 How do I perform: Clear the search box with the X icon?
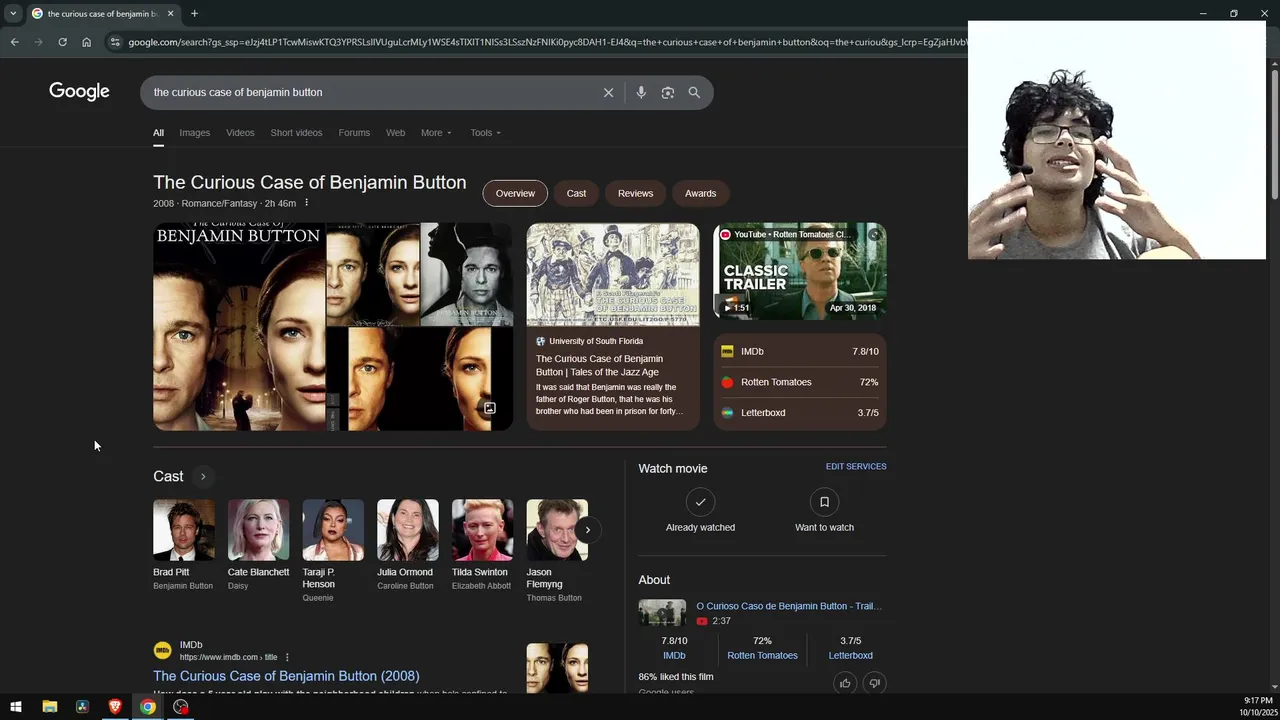click(x=608, y=93)
